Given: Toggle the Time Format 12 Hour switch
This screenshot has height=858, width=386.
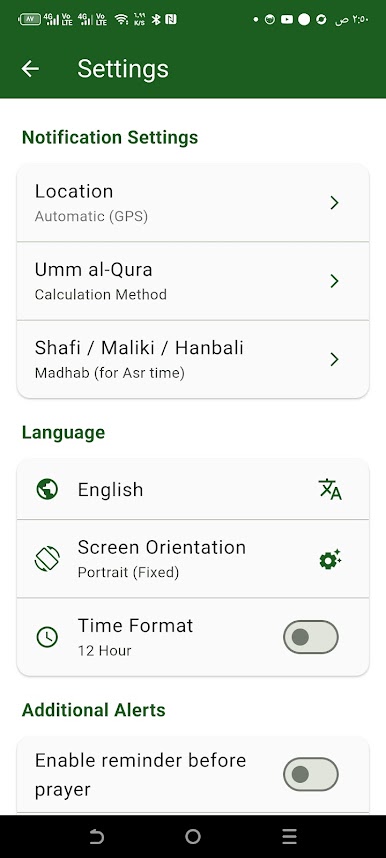Looking at the screenshot, I should coord(310,637).
